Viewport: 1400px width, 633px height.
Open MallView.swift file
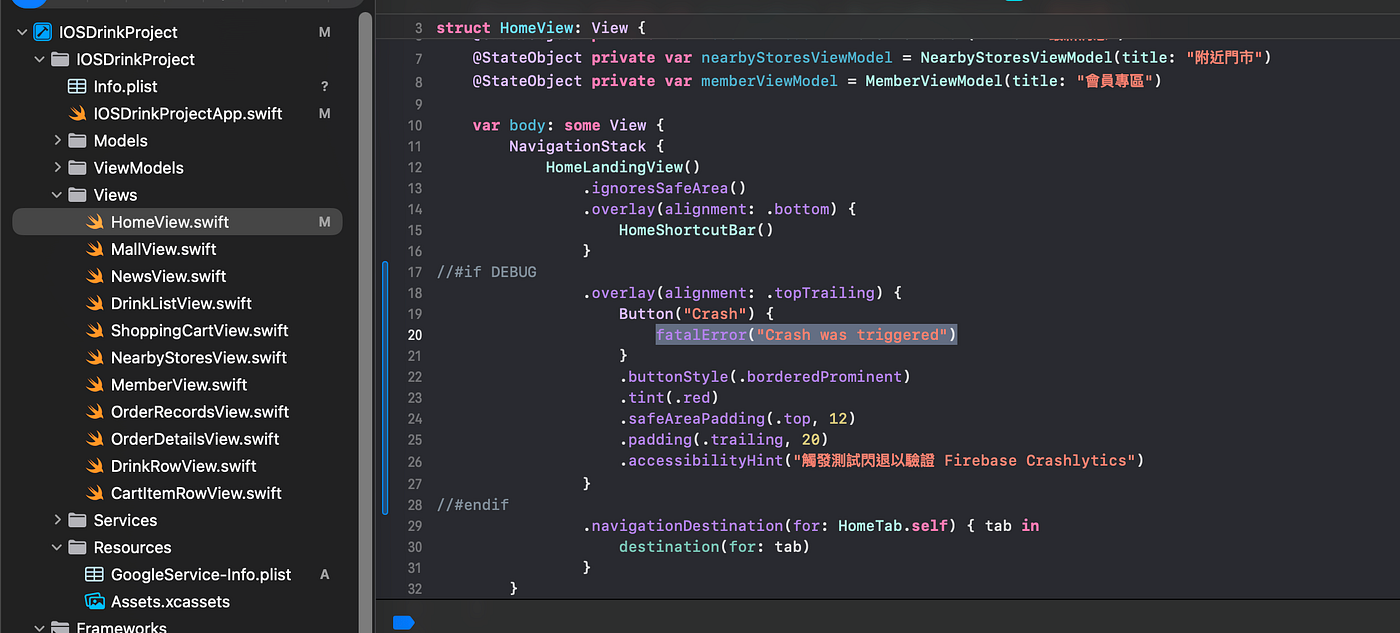coord(164,249)
